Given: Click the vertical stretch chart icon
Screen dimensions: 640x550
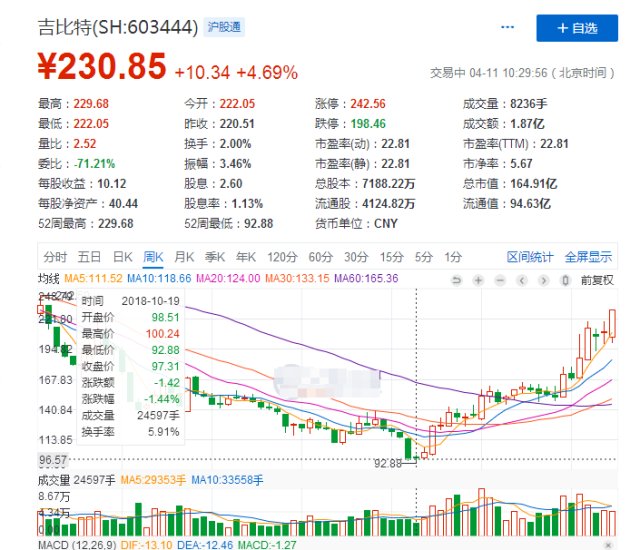Looking at the screenshot, I should (x=565, y=280).
